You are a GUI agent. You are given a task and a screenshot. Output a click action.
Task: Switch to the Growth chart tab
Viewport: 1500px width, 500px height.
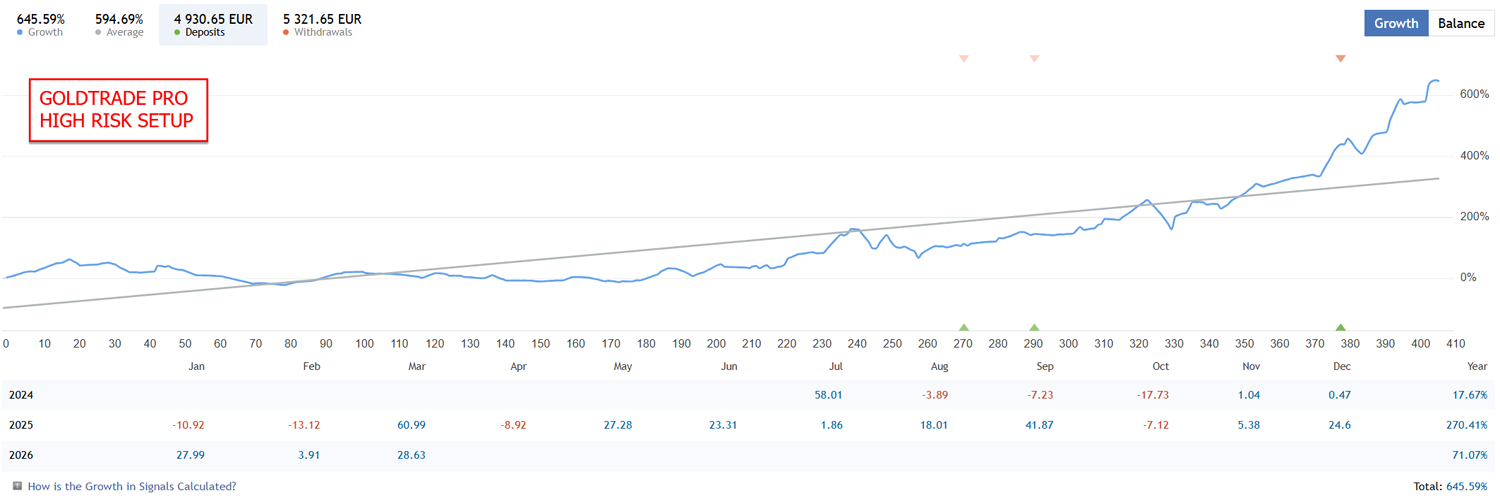click(1396, 23)
